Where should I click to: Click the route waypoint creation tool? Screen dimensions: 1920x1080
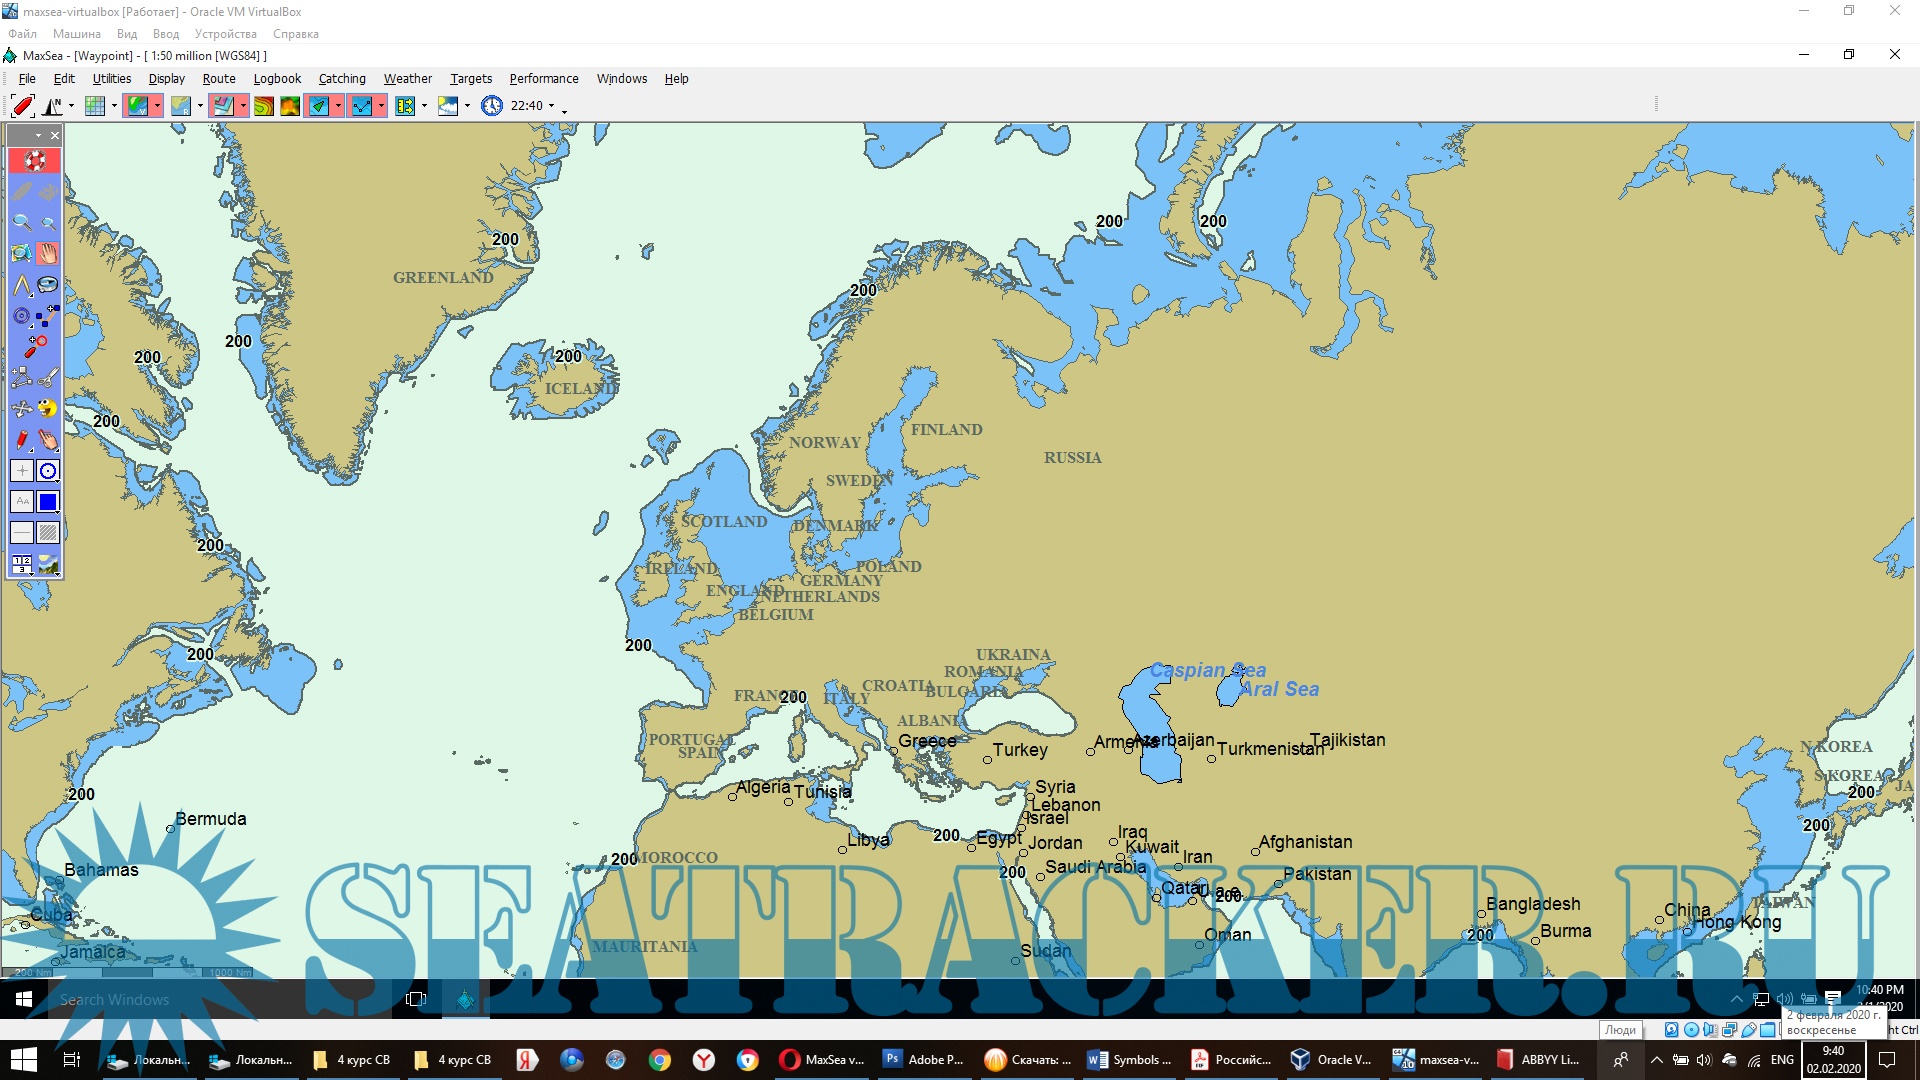click(x=48, y=316)
